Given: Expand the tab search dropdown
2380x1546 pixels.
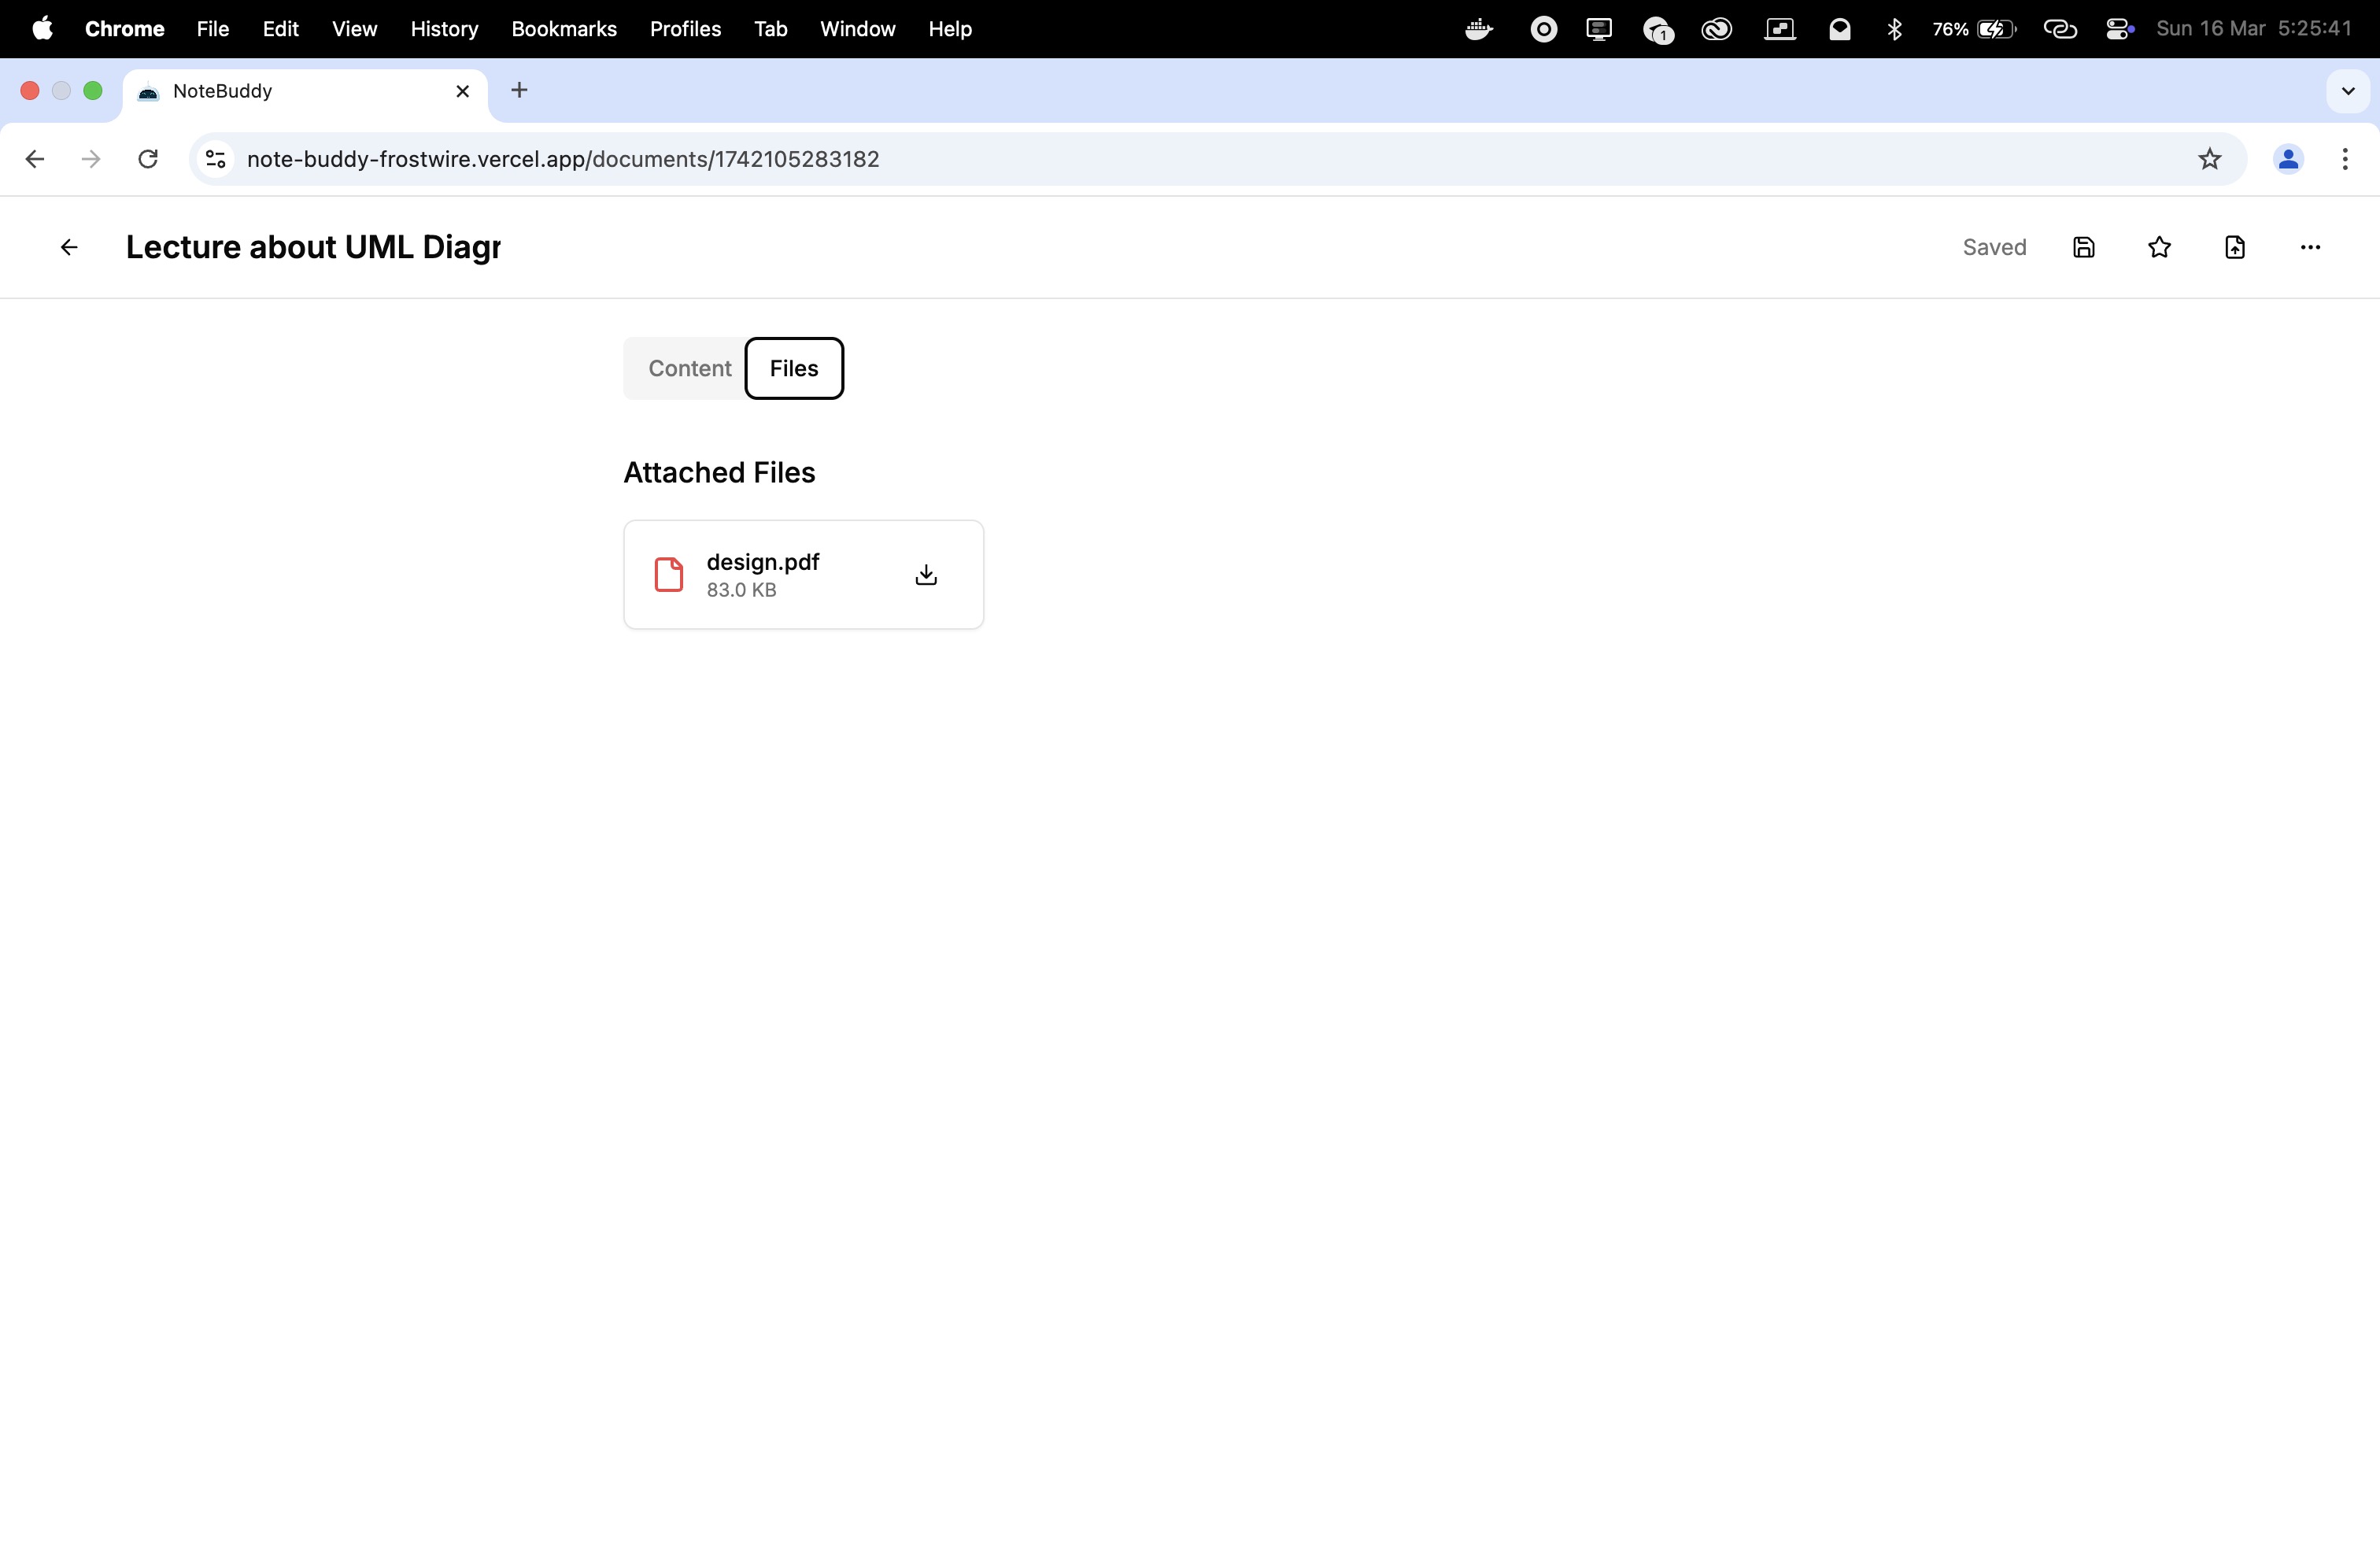Looking at the screenshot, I should 2348,91.
